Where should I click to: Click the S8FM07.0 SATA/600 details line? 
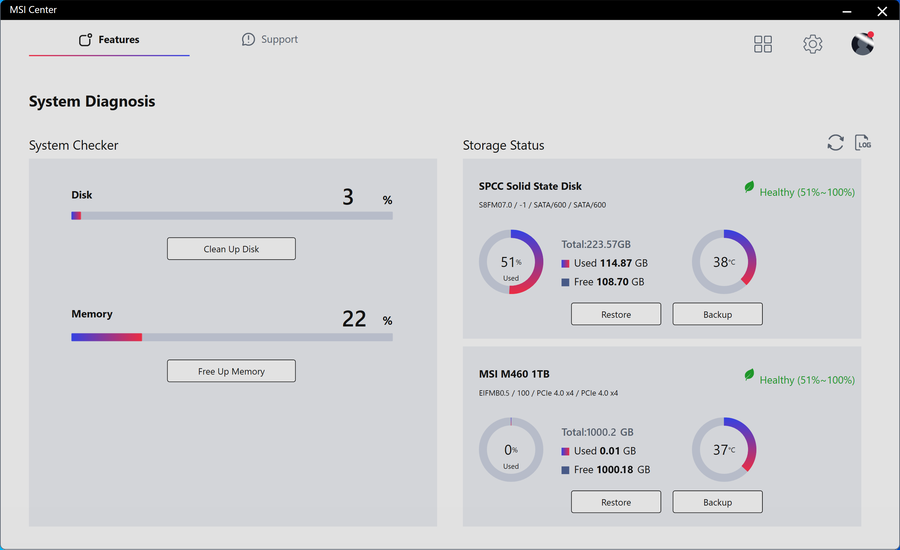(542, 205)
